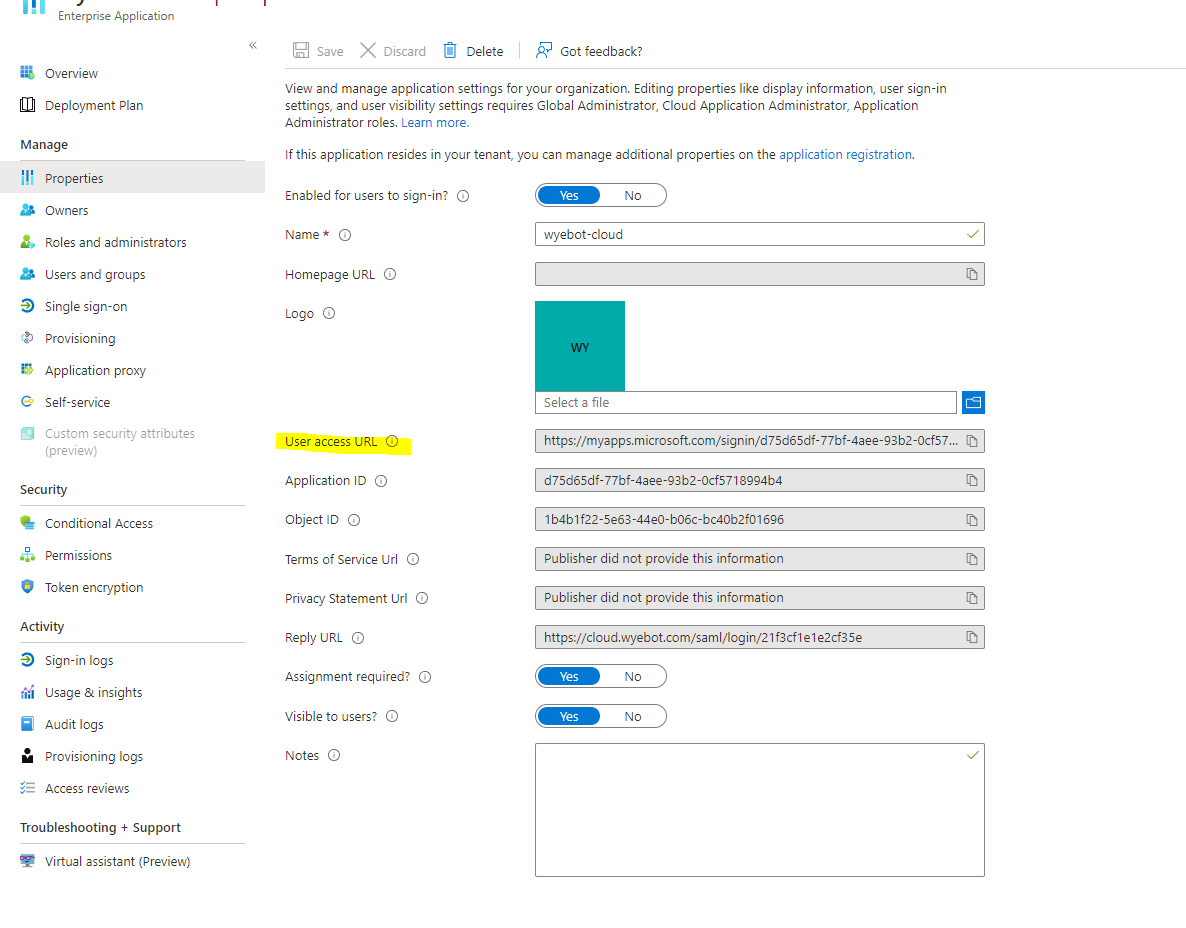Copy the Object ID
Screen dimensions: 1186x928
coord(972,520)
